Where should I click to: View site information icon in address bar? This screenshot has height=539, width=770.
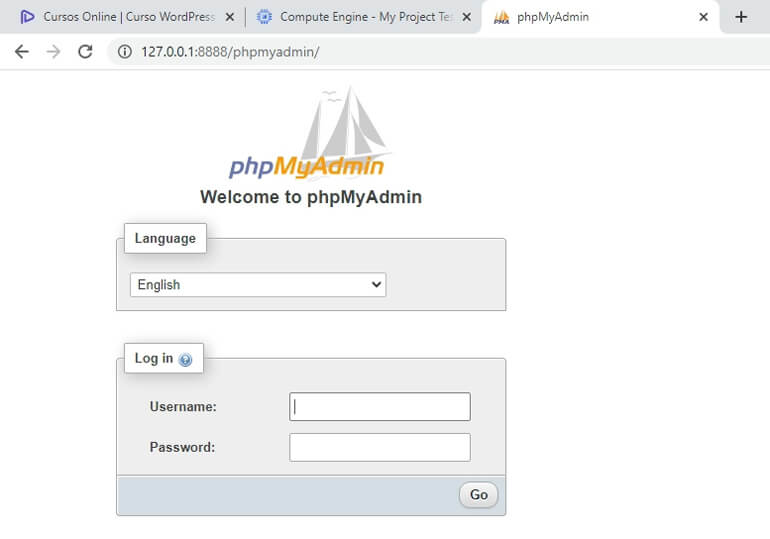point(125,52)
